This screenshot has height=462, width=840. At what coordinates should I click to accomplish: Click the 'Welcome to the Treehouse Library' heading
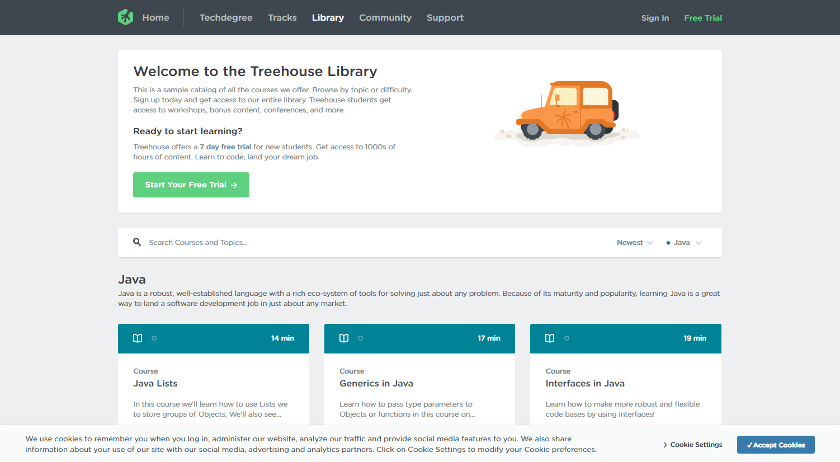point(255,71)
